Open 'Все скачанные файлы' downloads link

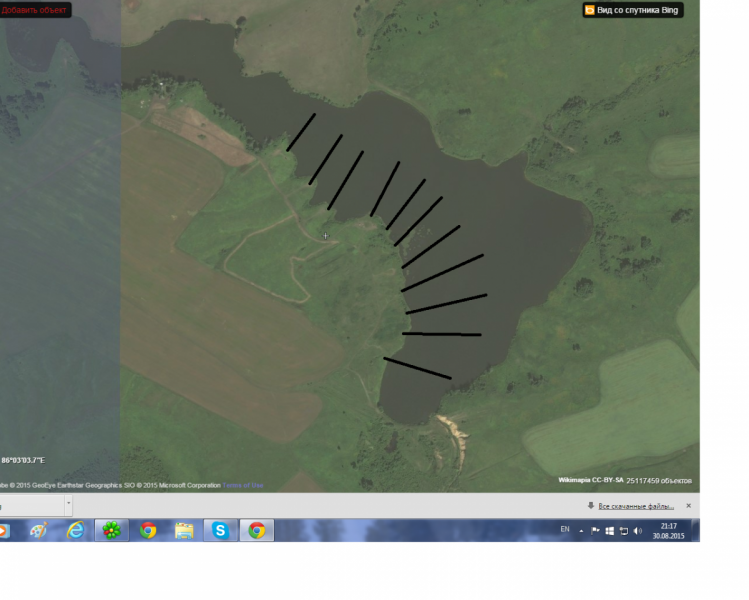point(636,506)
